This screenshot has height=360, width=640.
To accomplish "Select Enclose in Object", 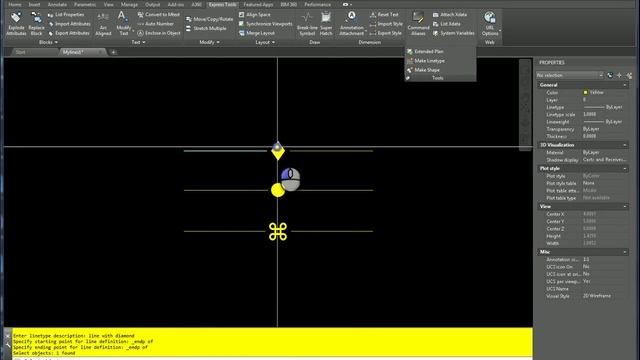I will coord(159,33).
